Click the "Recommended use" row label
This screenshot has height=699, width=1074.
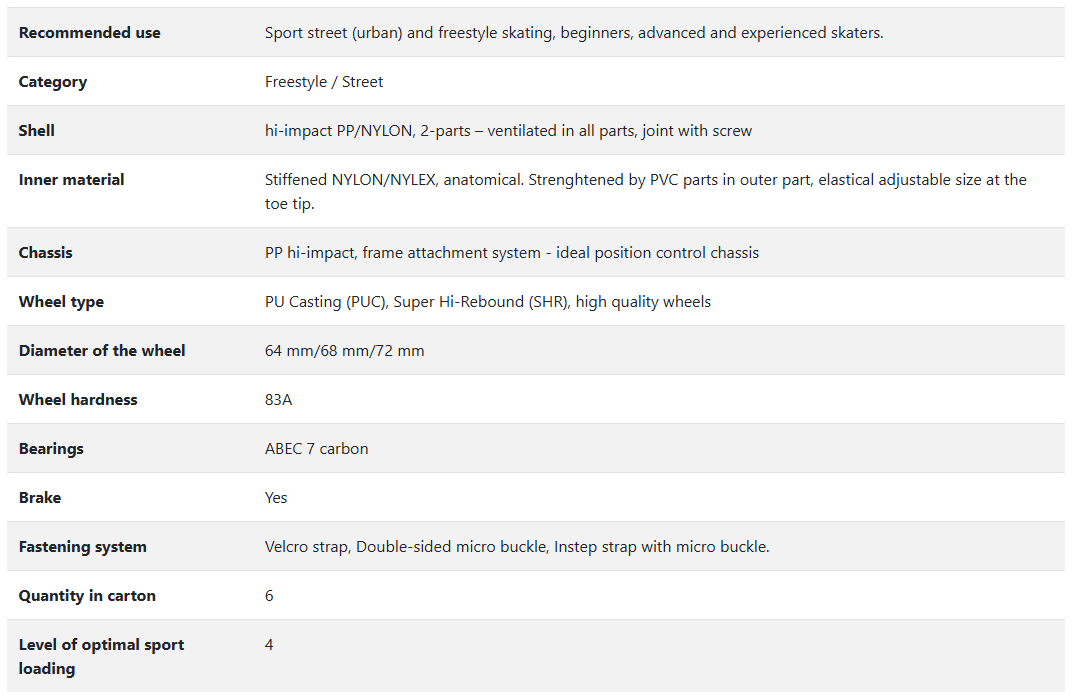click(x=90, y=33)
